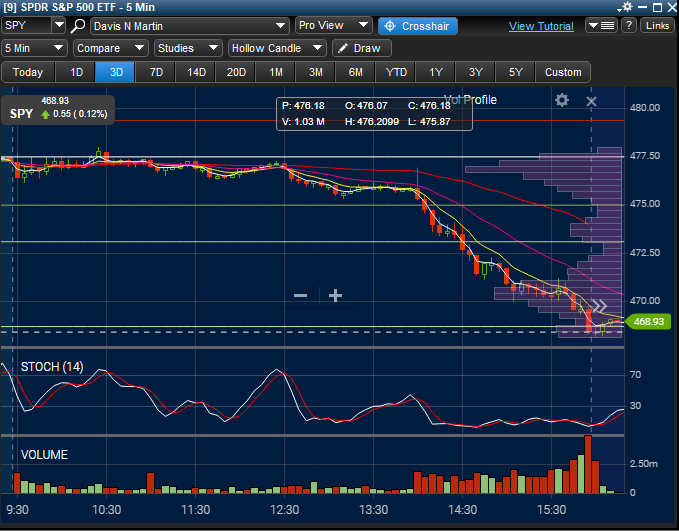Screen dimensions: 679x531
Task: Click the 15:30 time axis label
Action: click(x=551, y=510)
